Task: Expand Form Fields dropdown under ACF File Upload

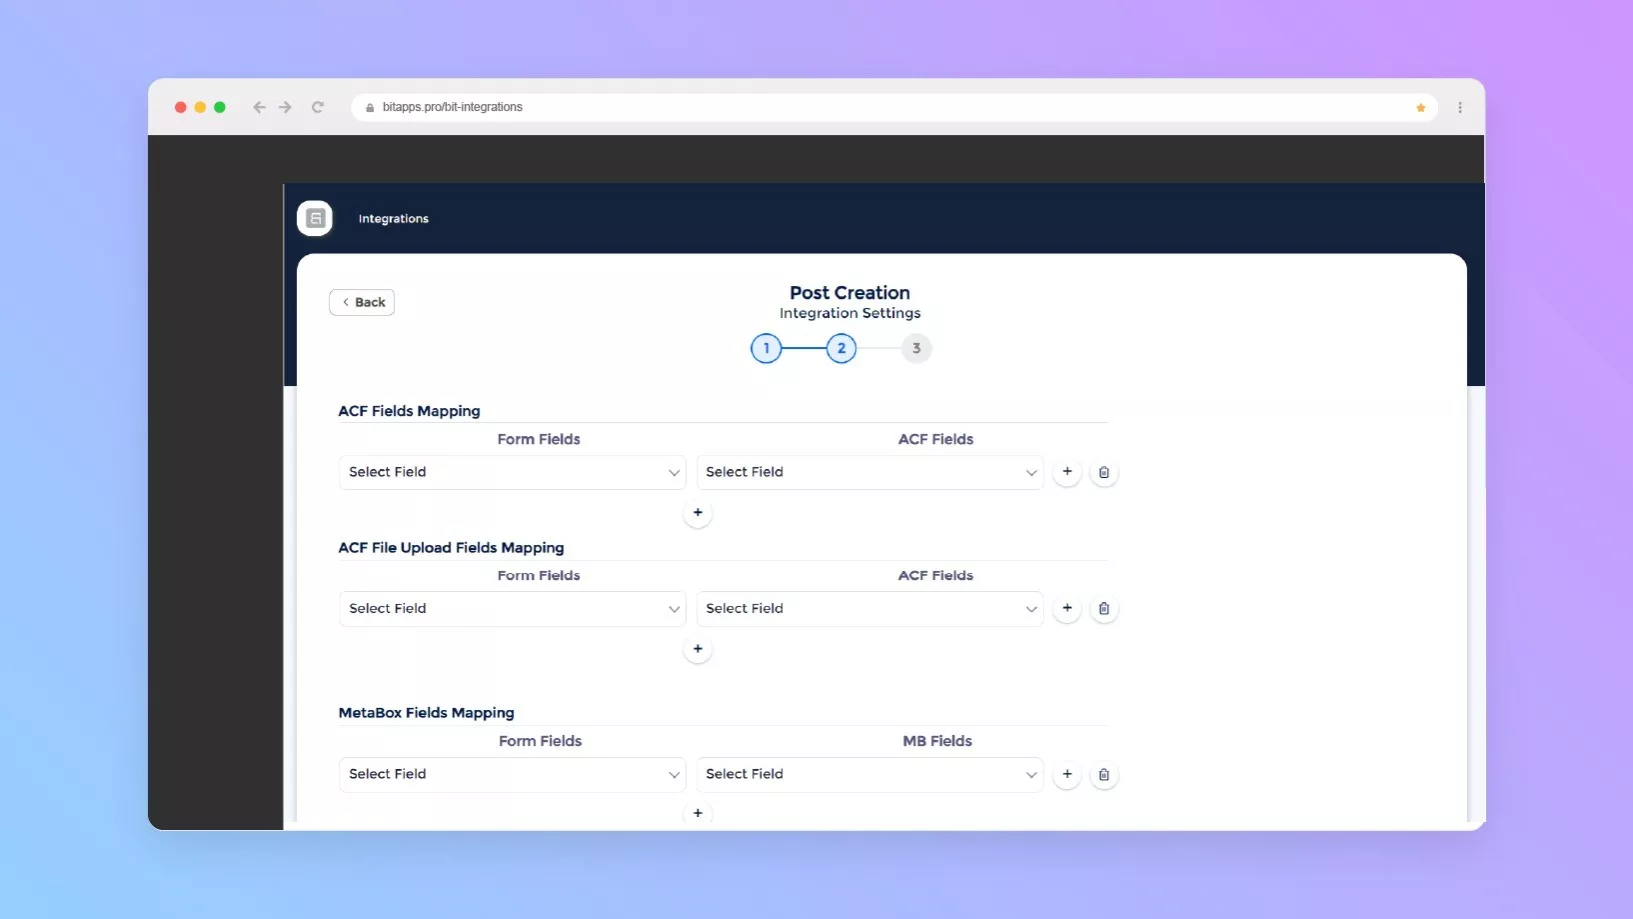Action: tap(512, 609)
